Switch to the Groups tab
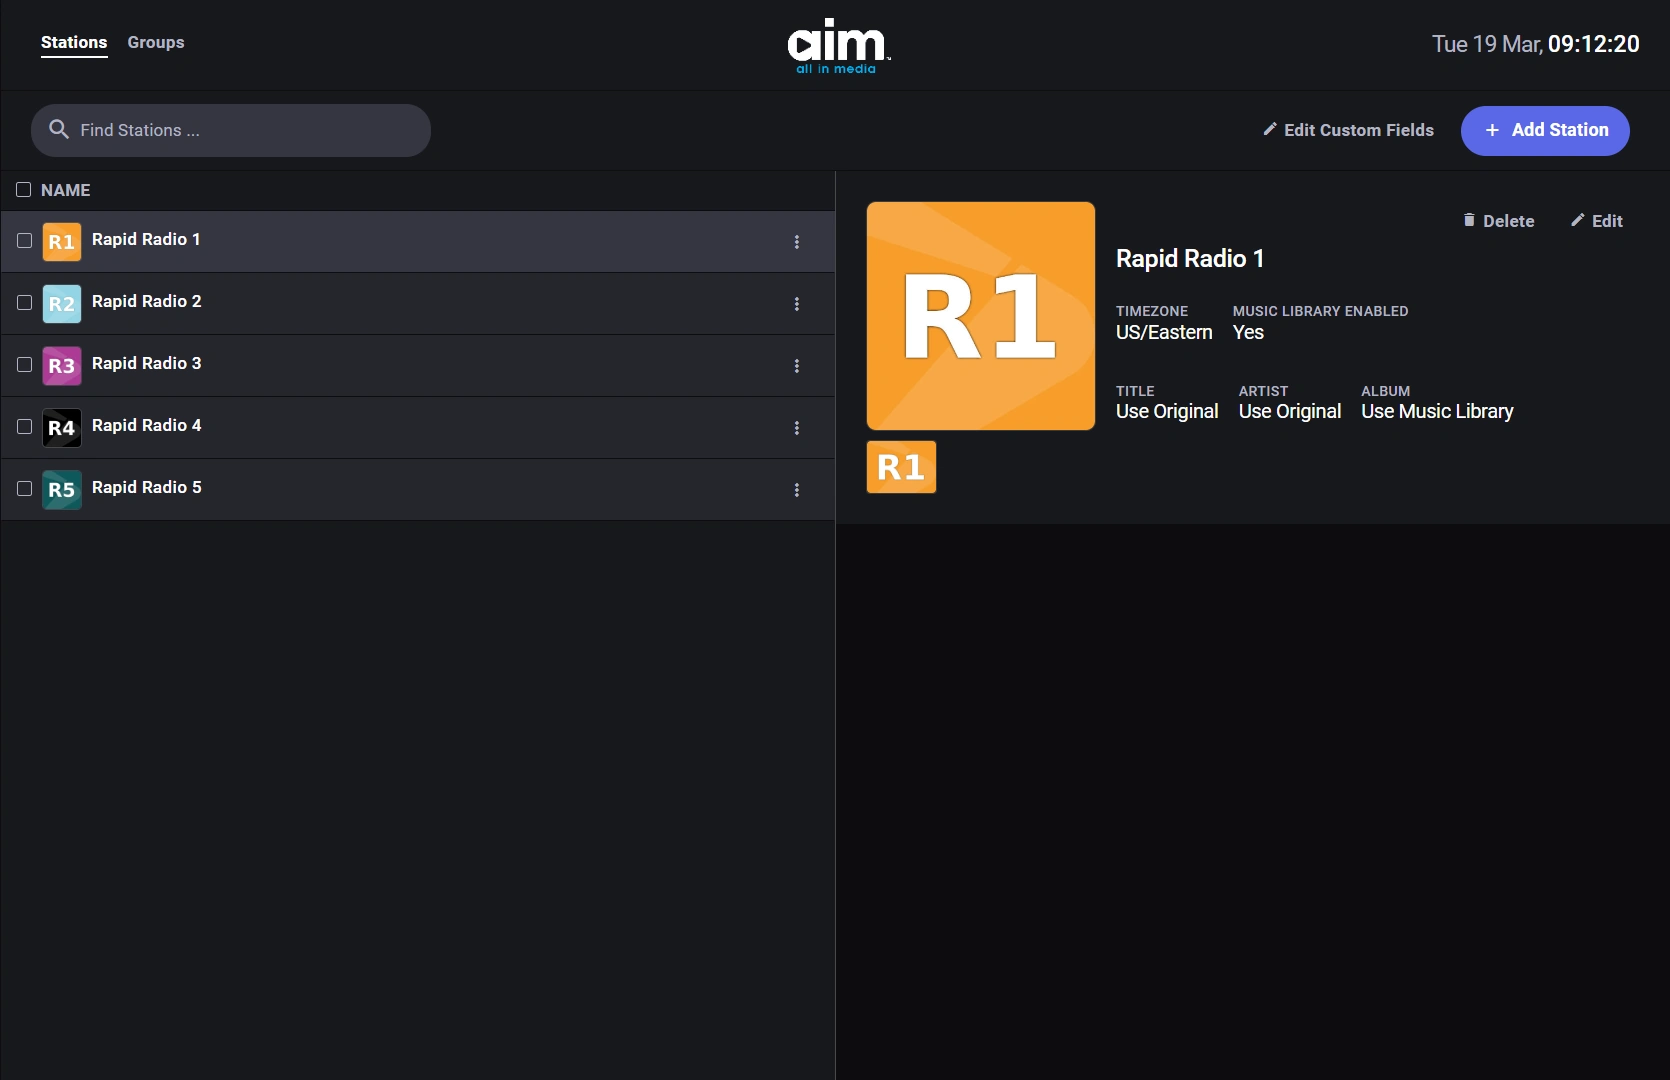1670x1080 pixels. click(156, 42)
